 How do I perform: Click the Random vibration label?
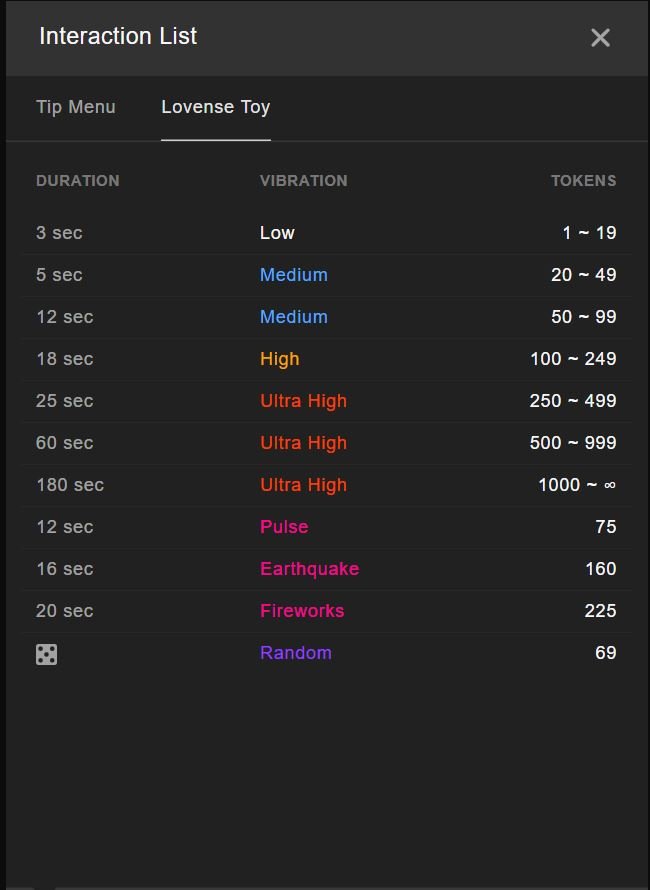(x=295, y=653)
